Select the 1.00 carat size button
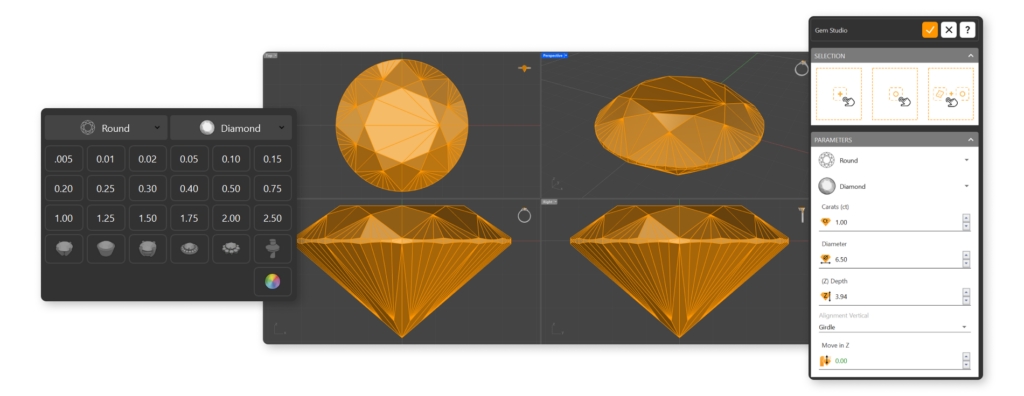 pyautogui.click(x=64, y=218)
